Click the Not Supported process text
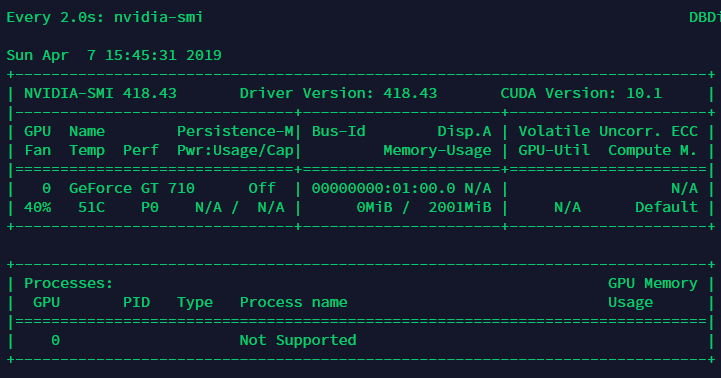This screenshot has width=721, height=378. pos(298,340)
